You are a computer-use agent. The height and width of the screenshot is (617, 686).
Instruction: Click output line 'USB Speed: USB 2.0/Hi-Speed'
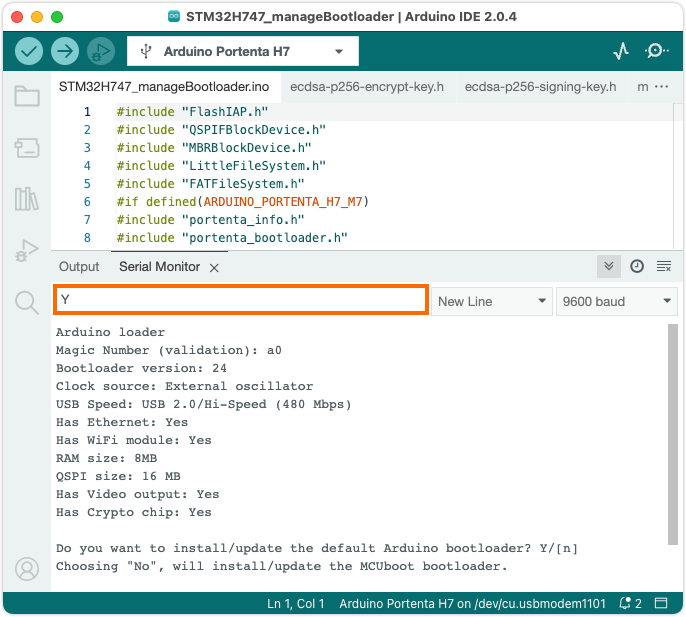coord(203,404)
